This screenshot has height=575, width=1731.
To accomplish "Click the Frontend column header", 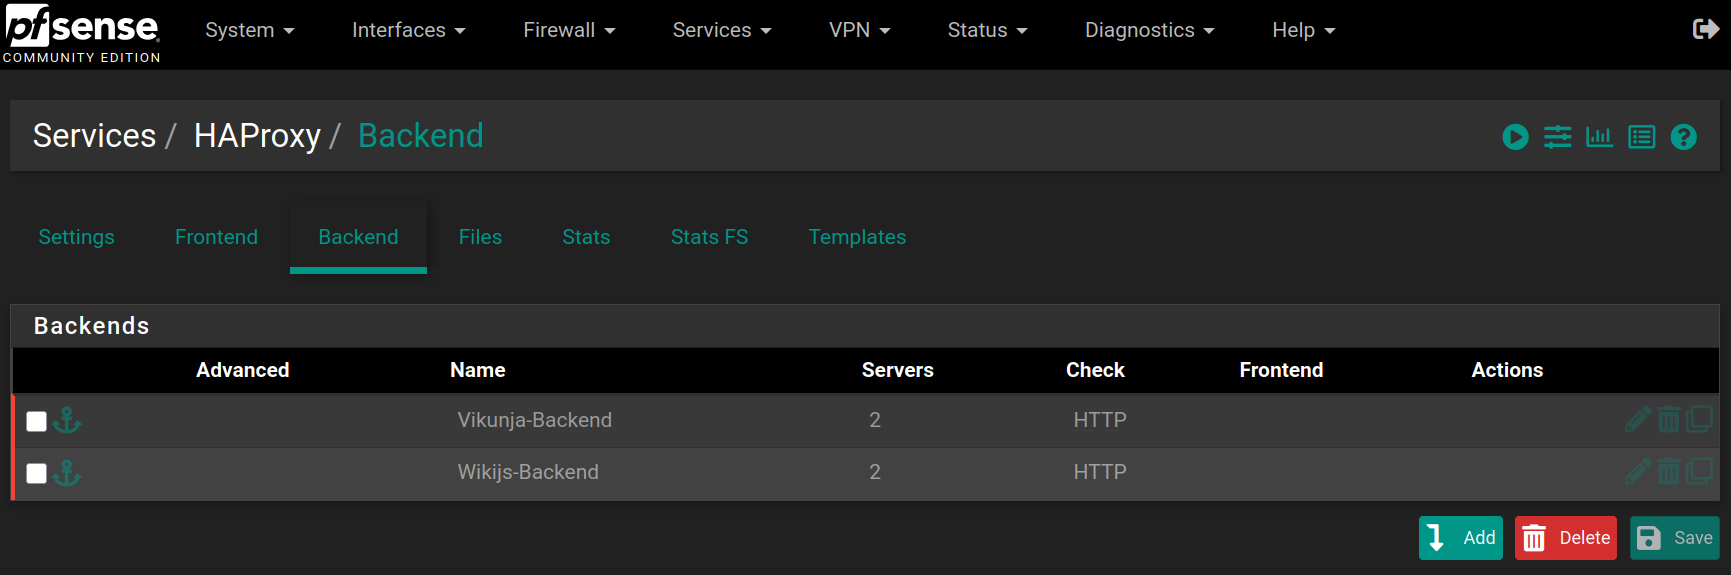I will [x=1281, y=370].
